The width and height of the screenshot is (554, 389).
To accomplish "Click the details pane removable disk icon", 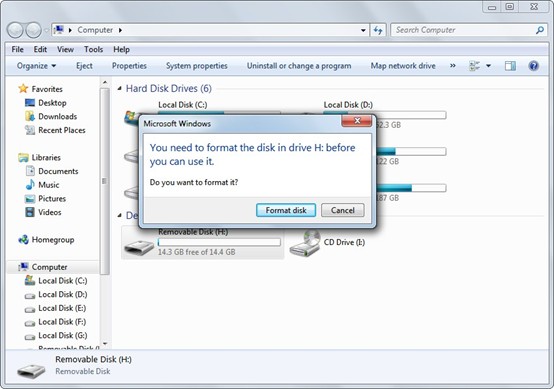I will tap(31, 371).
